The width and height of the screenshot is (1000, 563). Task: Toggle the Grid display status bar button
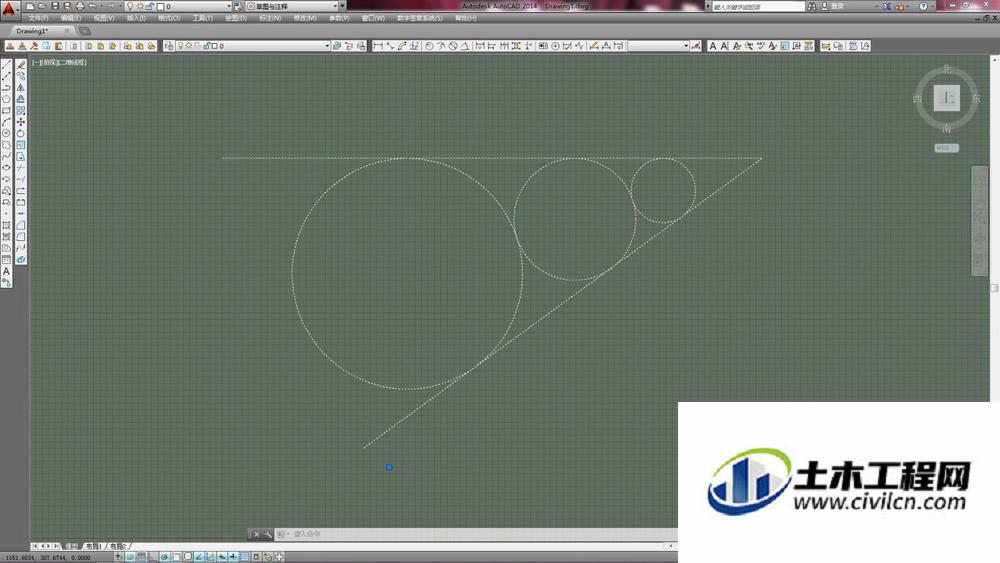tap(141, 557)
